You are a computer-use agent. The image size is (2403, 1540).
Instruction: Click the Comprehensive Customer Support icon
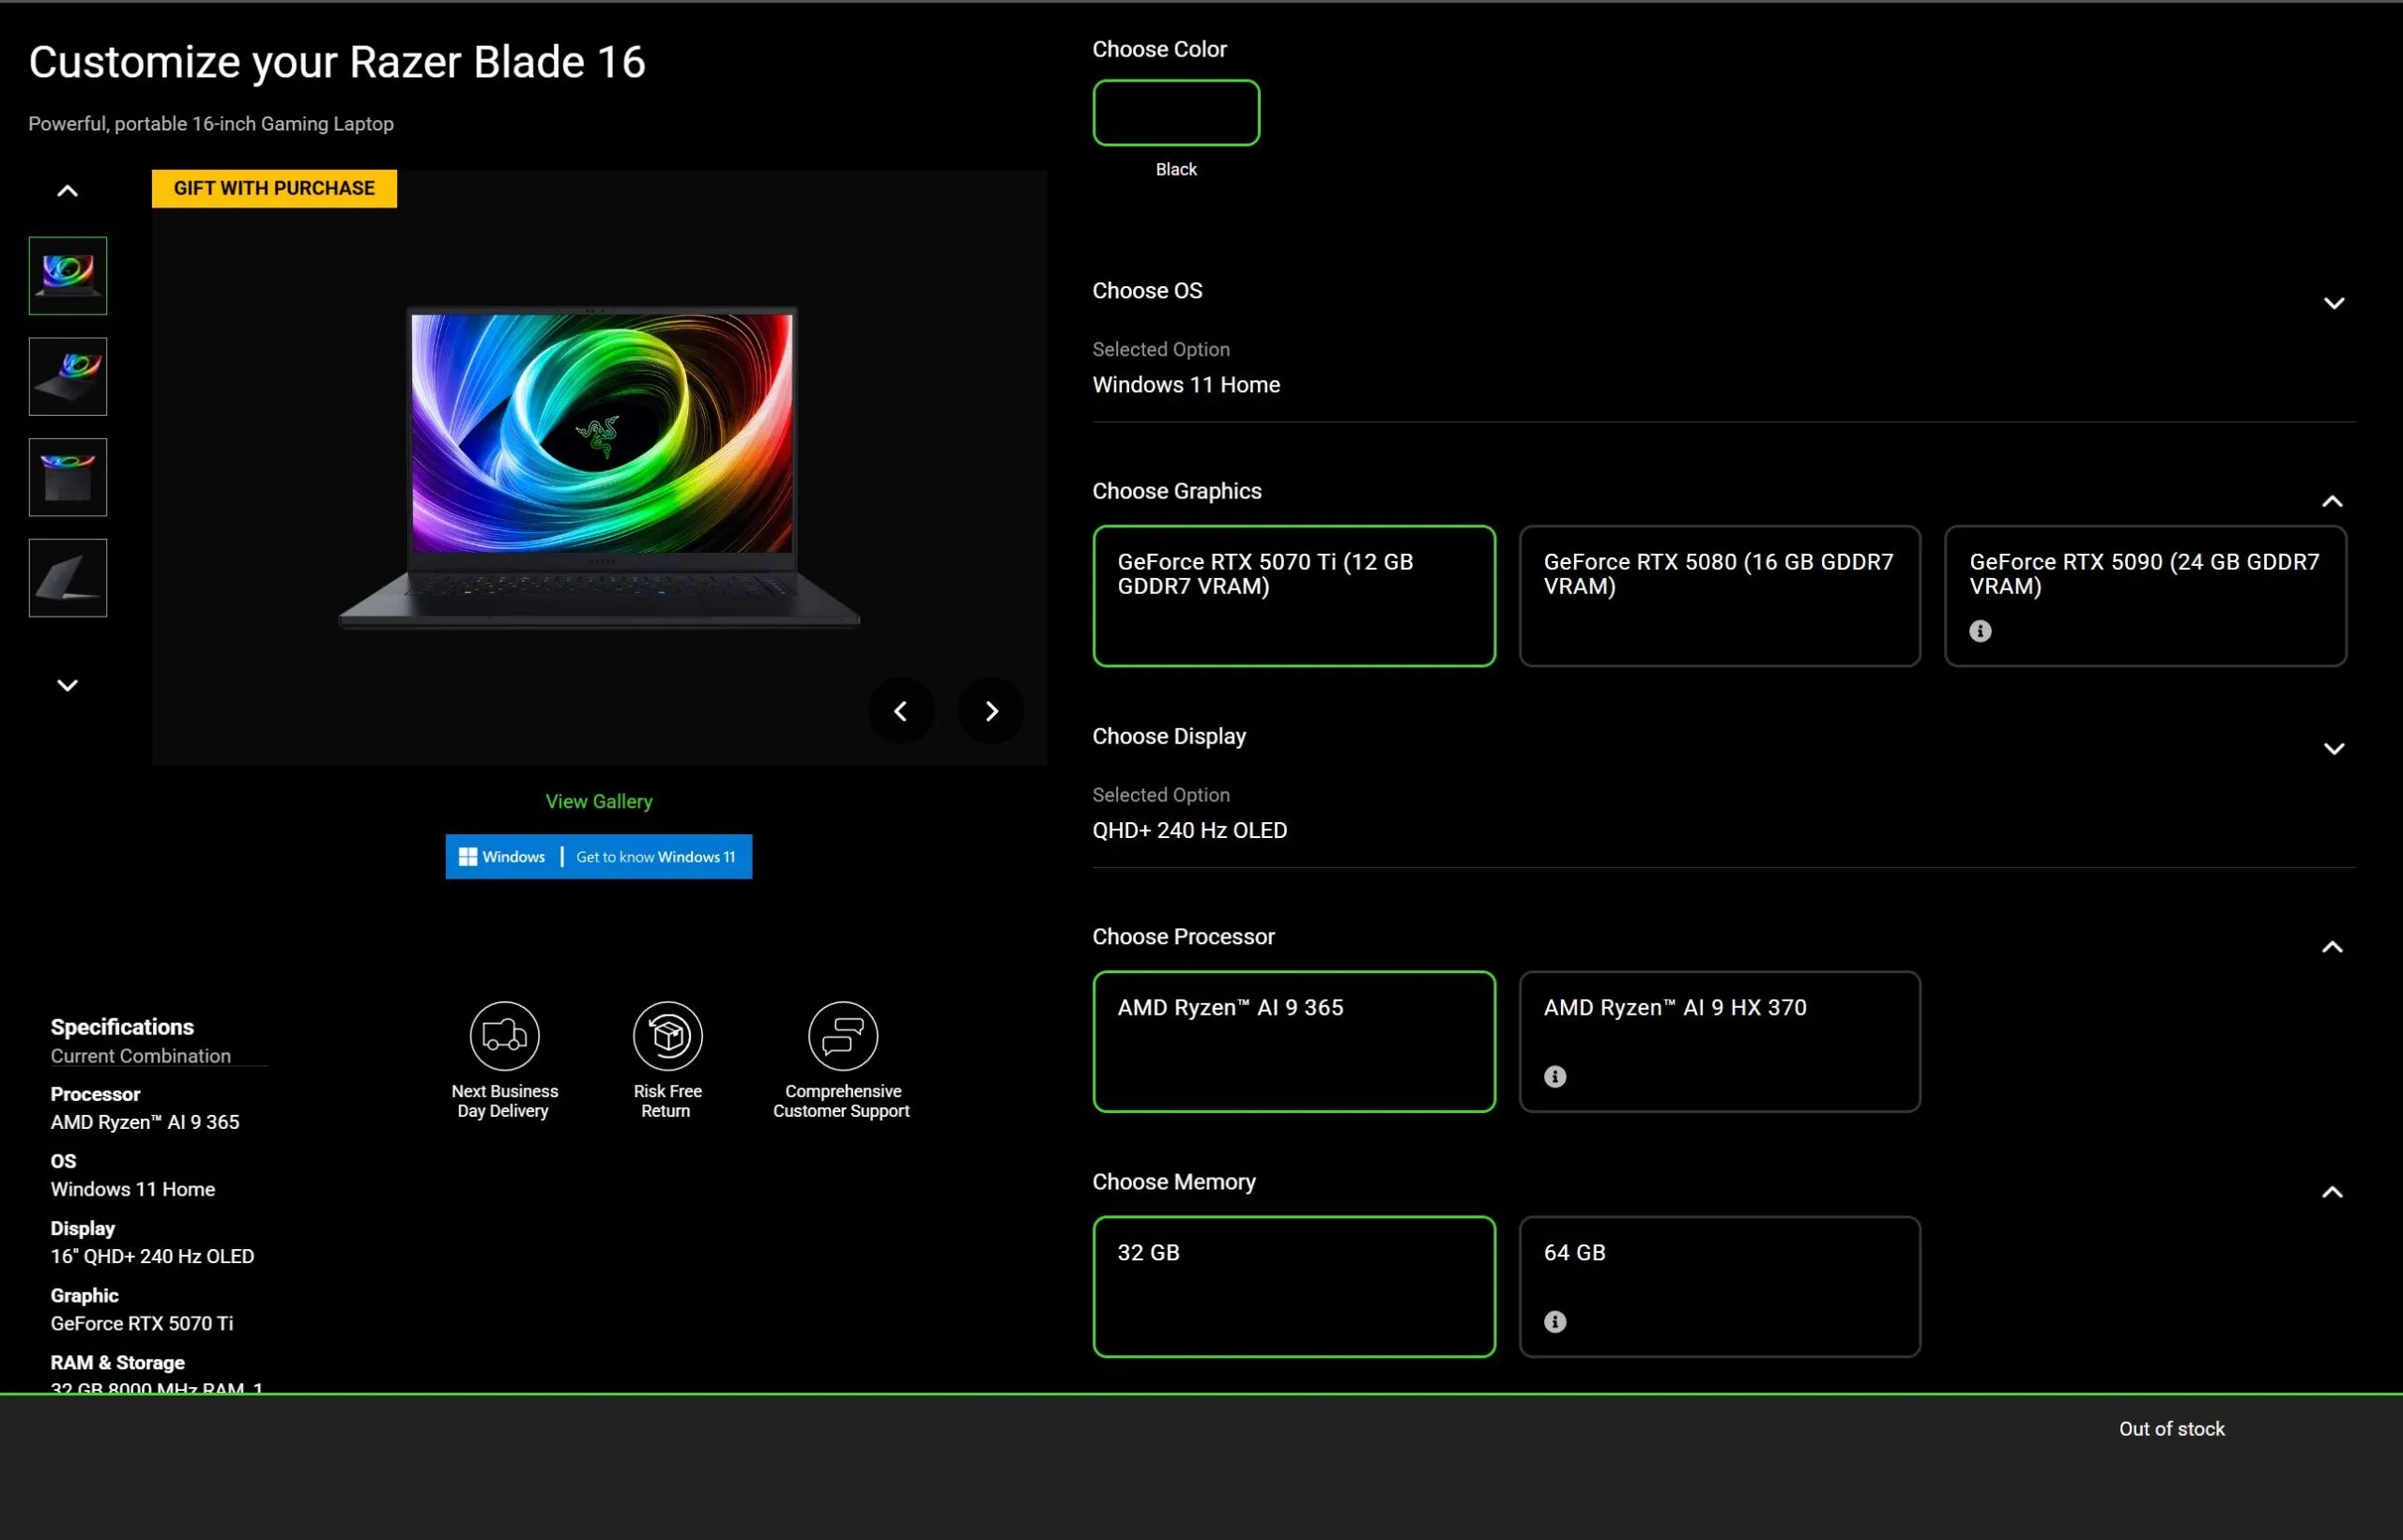pos(843,1035)
